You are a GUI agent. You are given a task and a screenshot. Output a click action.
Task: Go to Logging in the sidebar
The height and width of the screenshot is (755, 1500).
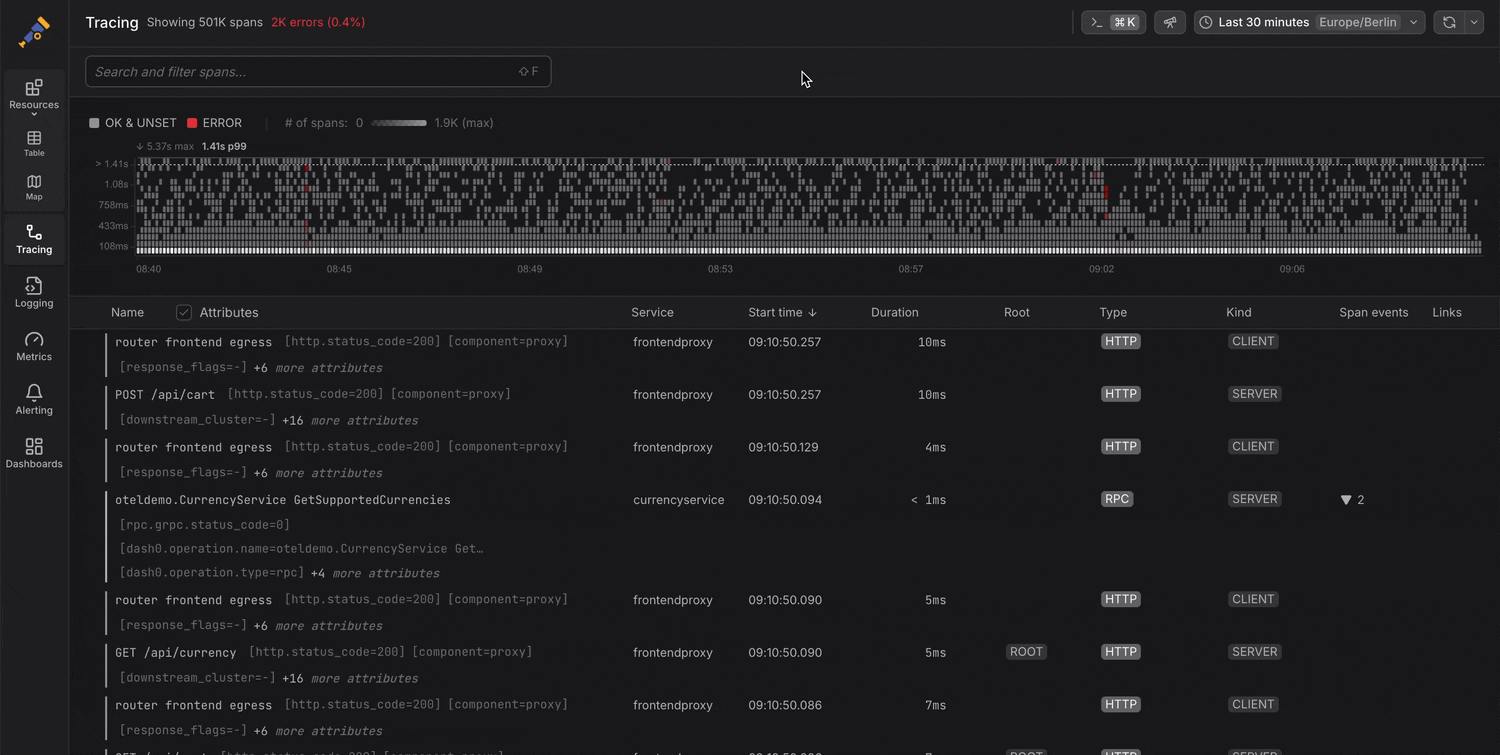(34, 293)
